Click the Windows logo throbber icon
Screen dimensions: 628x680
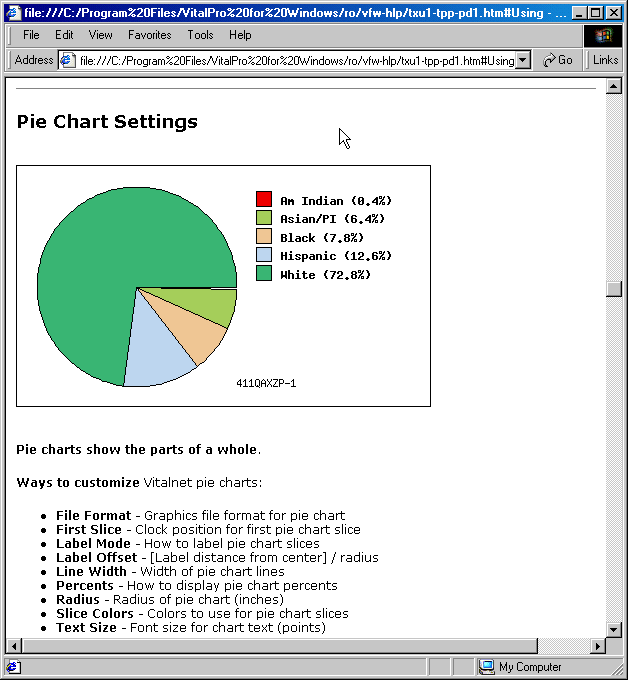pyautogui.click(x=603, y=36)
